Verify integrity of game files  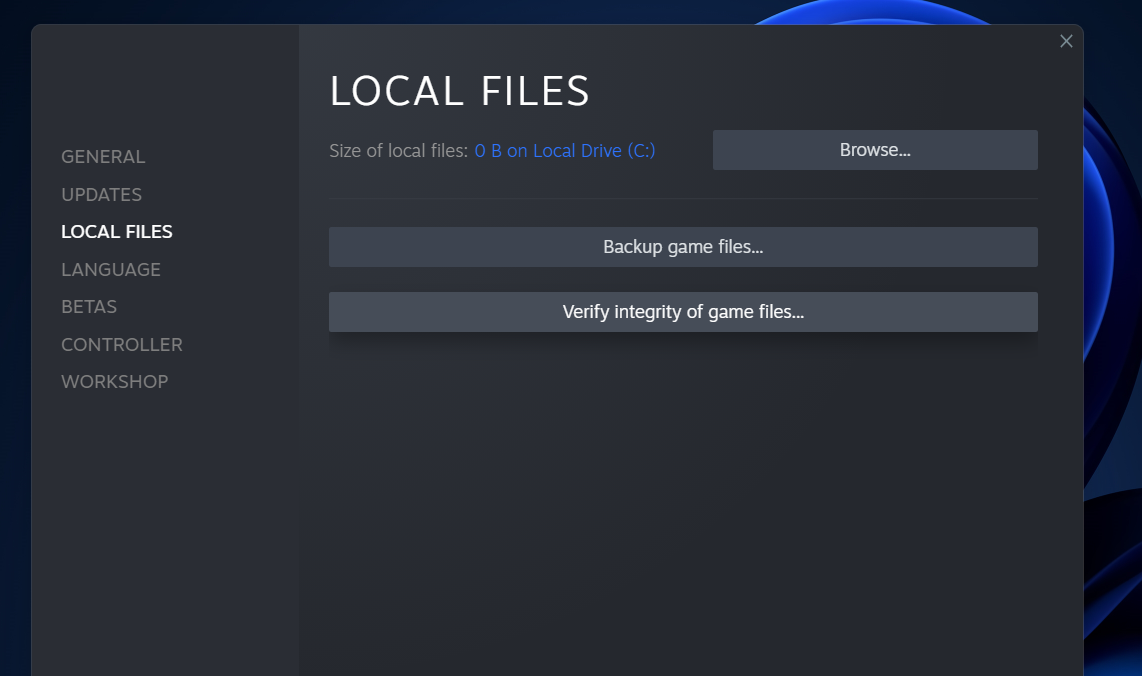click(683, 312)
